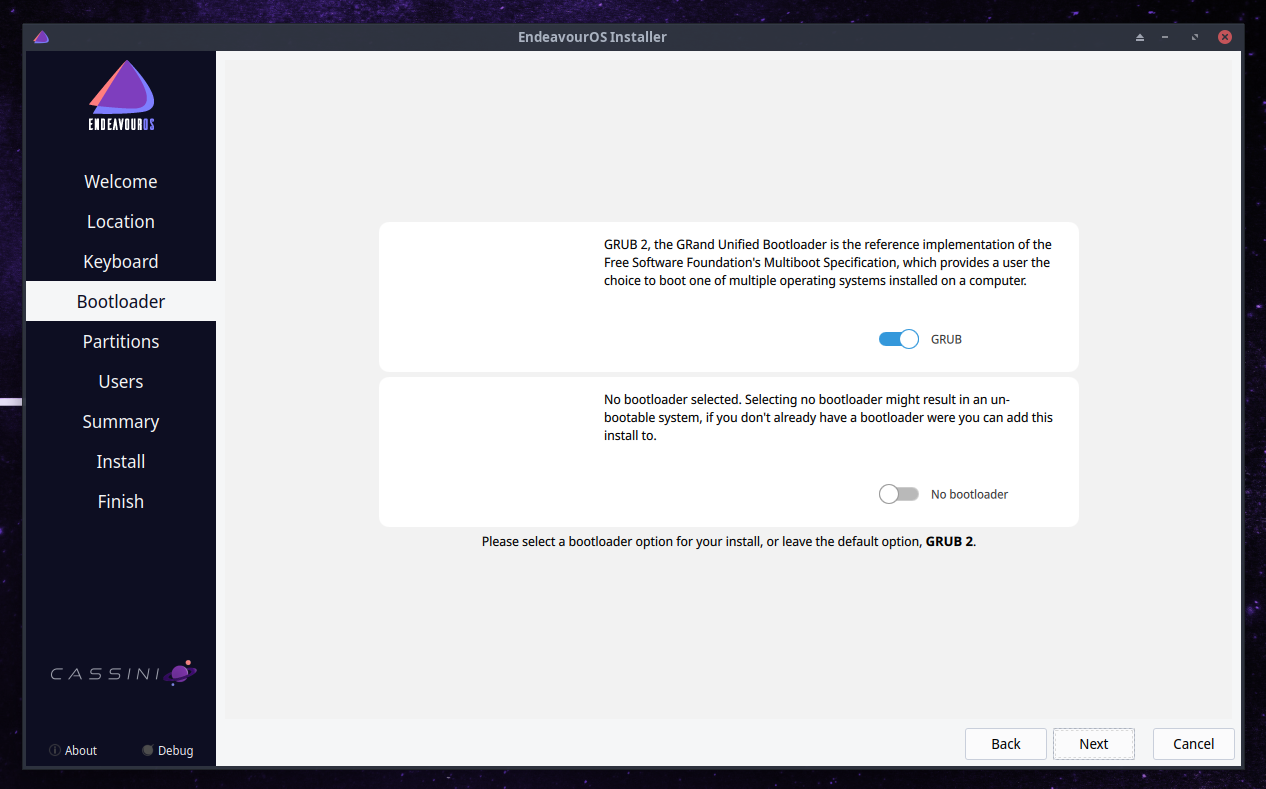
Task: Go to the Welcome step
Action: (121, 181)
